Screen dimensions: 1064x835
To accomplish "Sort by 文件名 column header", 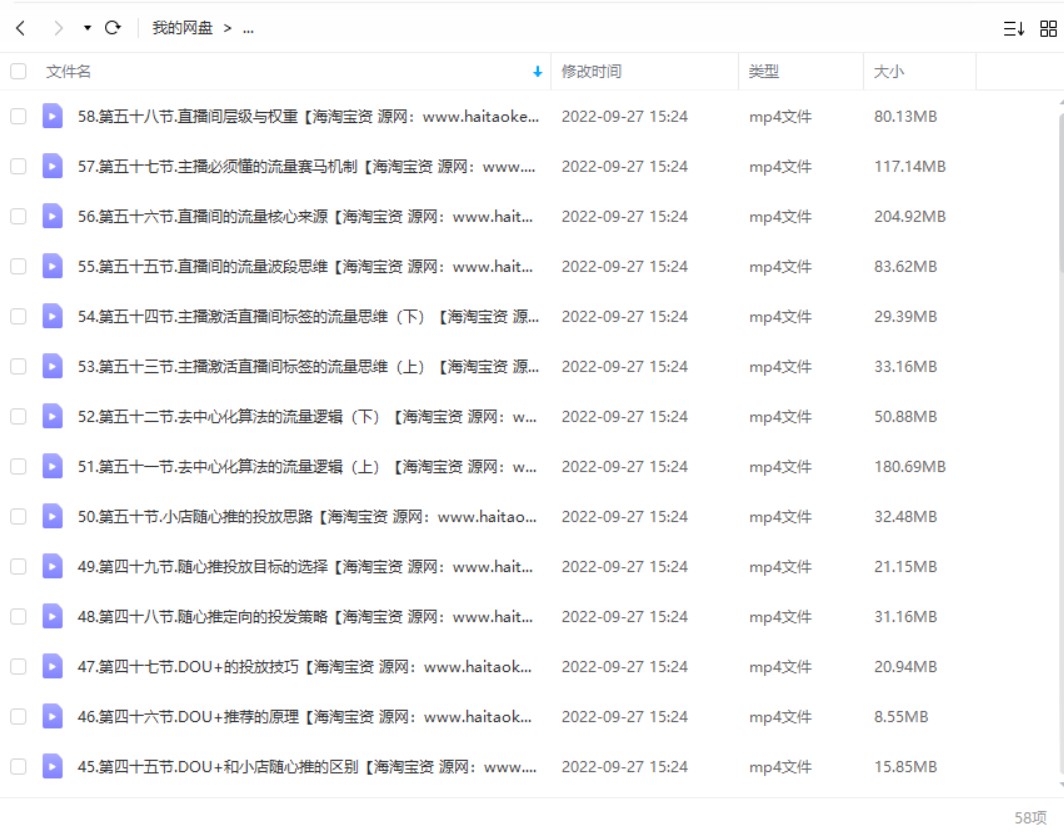I will coord(69,71).
